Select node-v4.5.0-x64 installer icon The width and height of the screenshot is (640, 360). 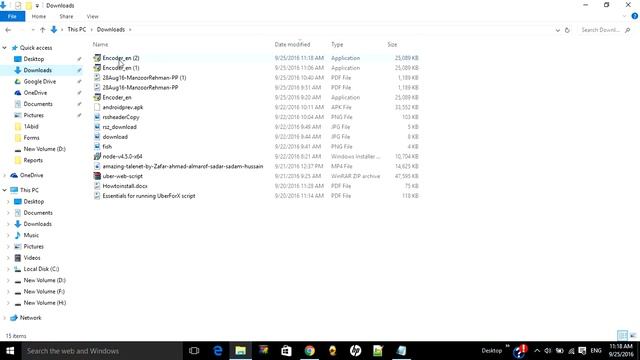tap(97, 156)
